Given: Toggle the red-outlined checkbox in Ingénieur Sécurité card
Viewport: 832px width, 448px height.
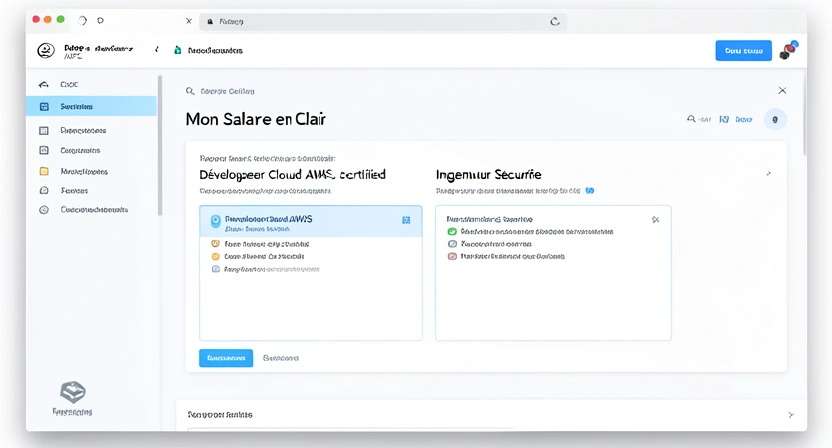Looking at the screenshot, I should point(452,256).
